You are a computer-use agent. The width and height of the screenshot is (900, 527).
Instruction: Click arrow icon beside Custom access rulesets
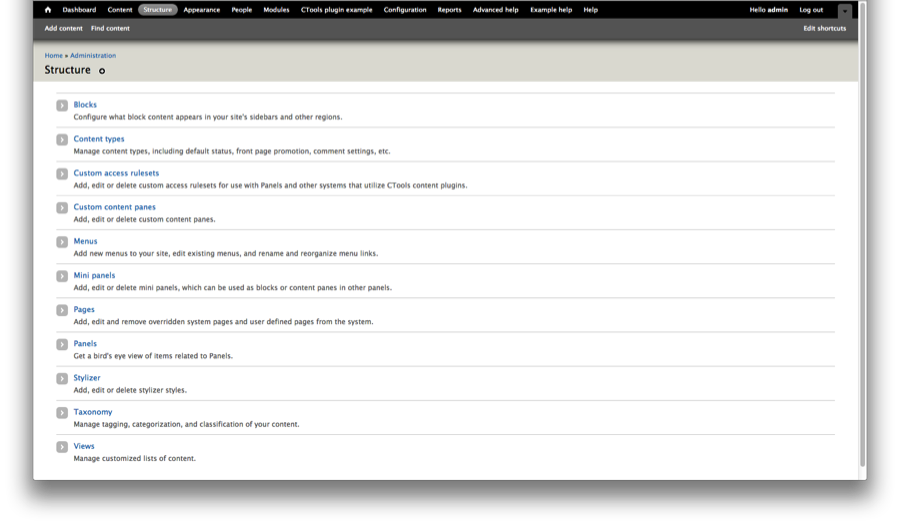[62, 174]
